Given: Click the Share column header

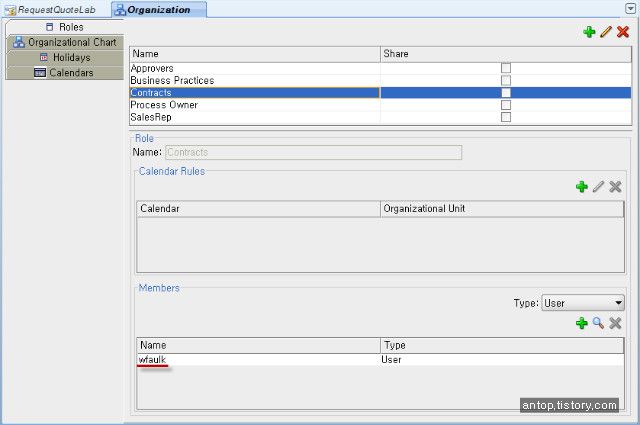Looking at the screenshot, I should pyautogui.click(x=506, y=54).
